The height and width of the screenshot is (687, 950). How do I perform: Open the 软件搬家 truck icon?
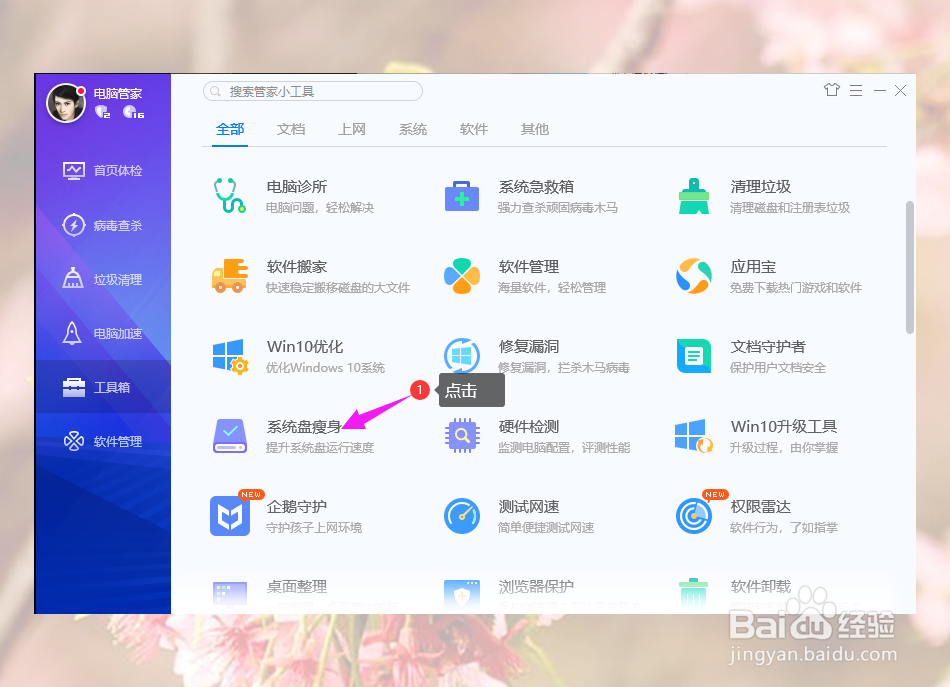click(x=230, y=276)
